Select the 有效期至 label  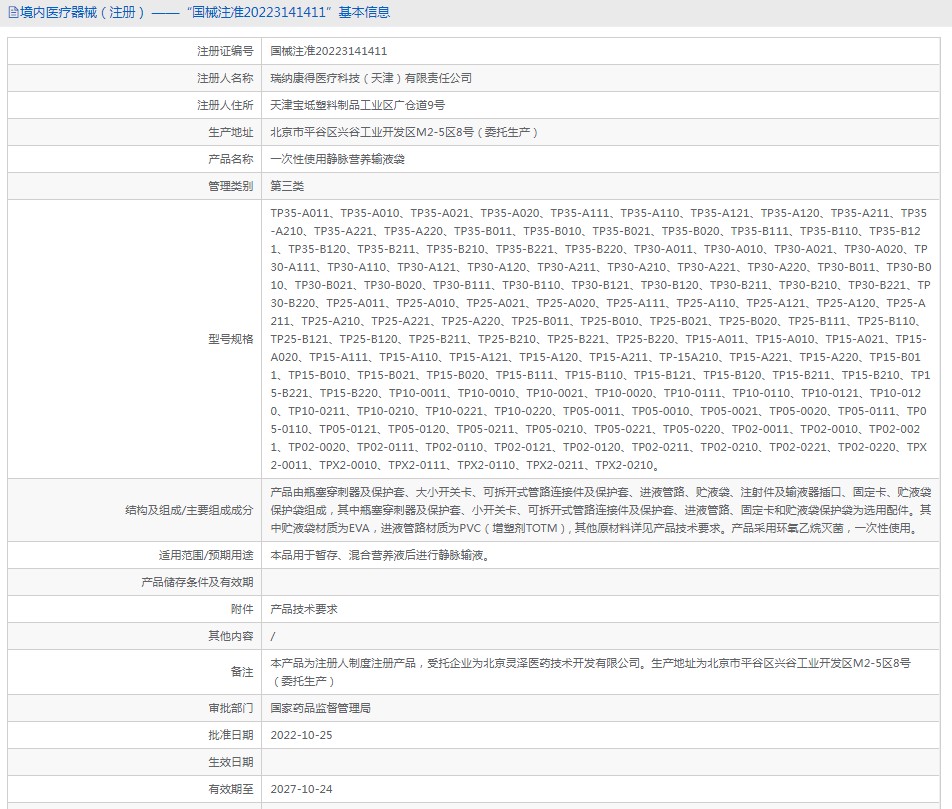coord(231,789)
